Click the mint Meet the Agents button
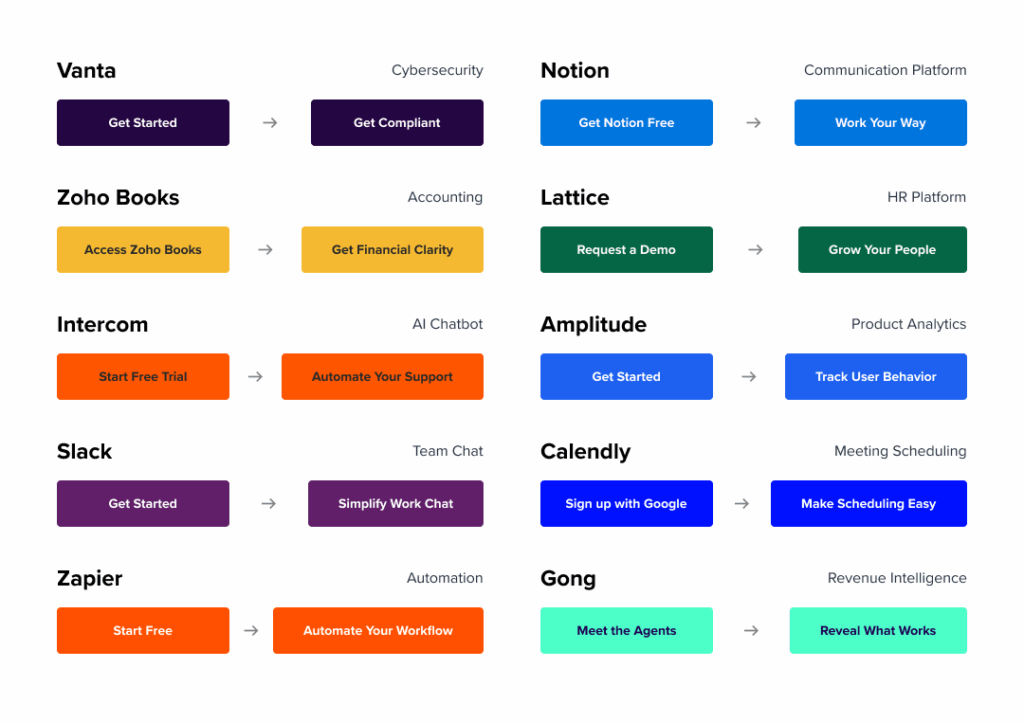1024x722 pixels. (x=626, y=631)
